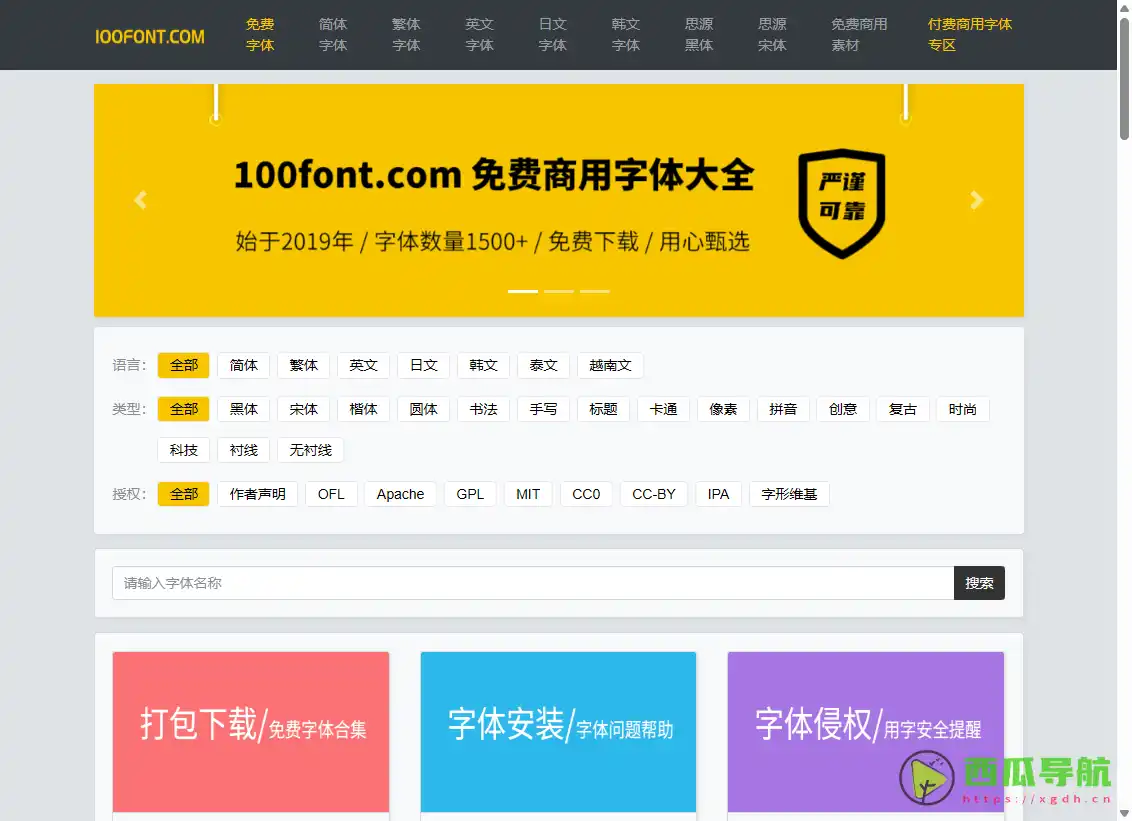
Task: Switch to 英文字体 section
Action: pos(479,35)
